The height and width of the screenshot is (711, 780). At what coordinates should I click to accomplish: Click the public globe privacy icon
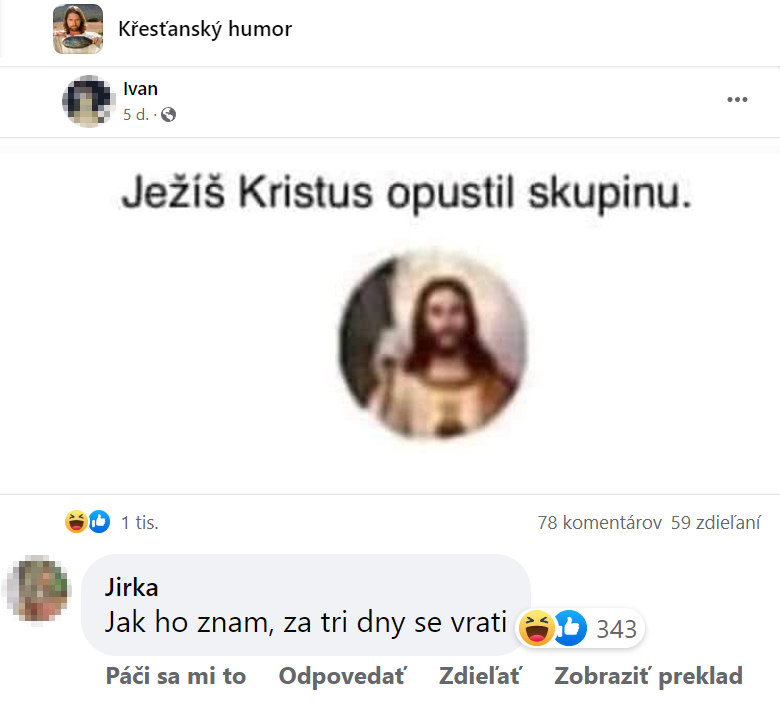(168, 115)
